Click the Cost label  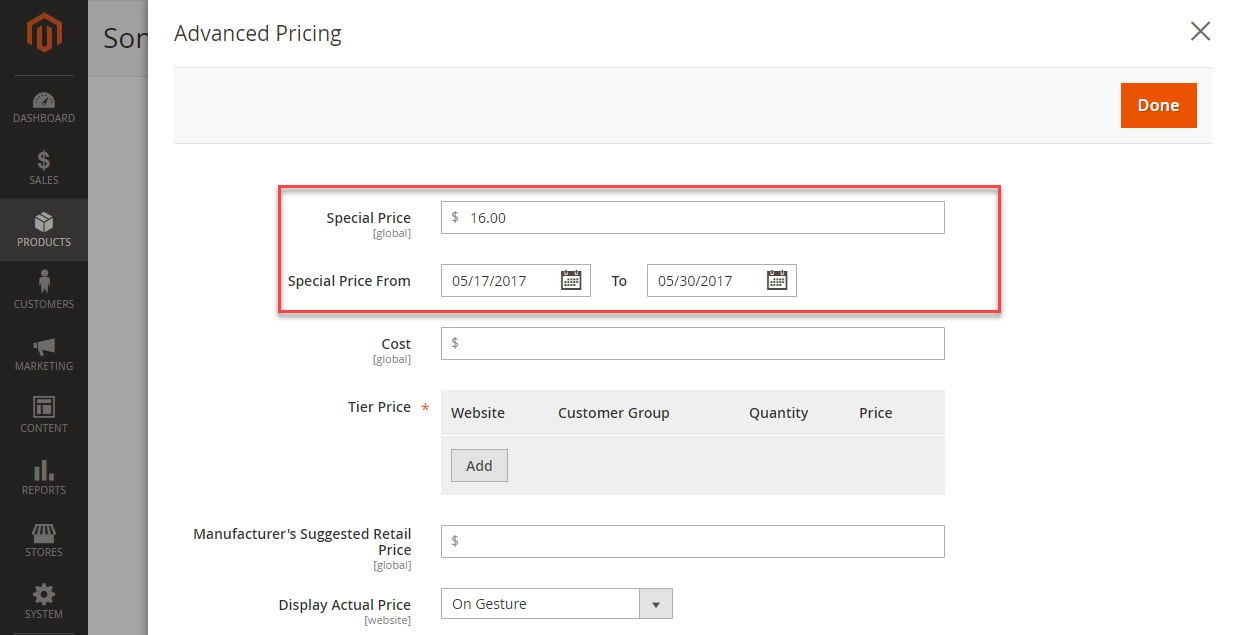(396, 343)
